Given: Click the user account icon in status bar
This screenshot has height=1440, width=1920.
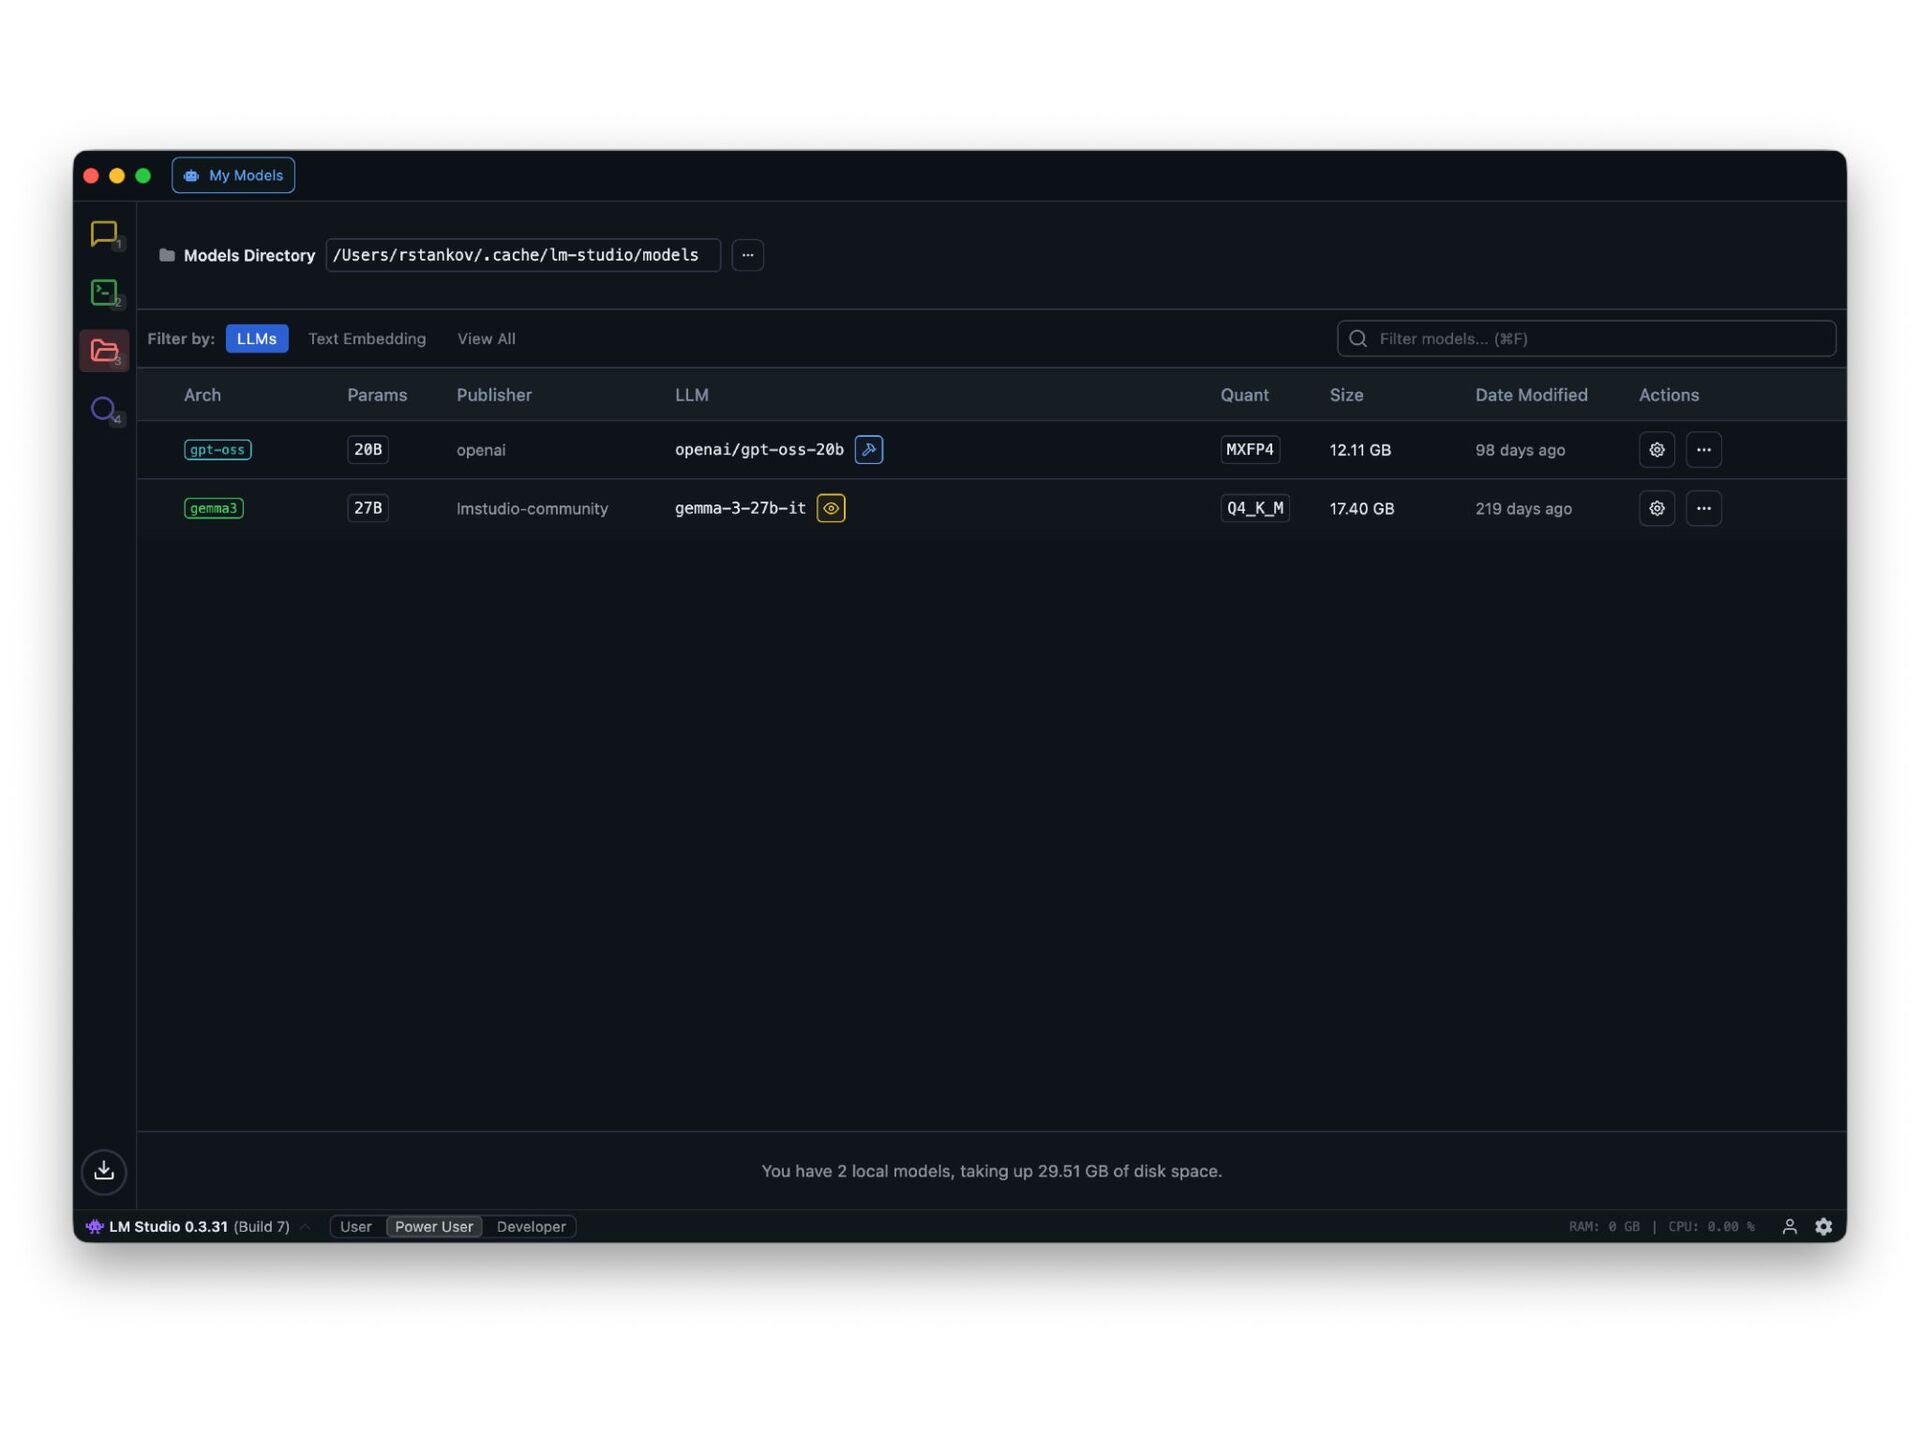Looking at the screenshot, I should (1789, 1226).
